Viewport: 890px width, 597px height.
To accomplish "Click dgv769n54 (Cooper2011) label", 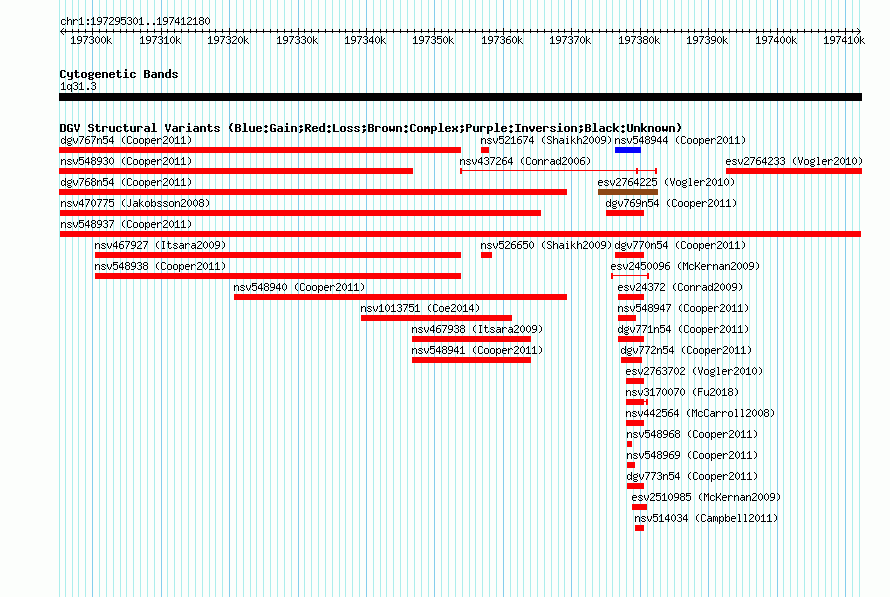I will (671, 203).
